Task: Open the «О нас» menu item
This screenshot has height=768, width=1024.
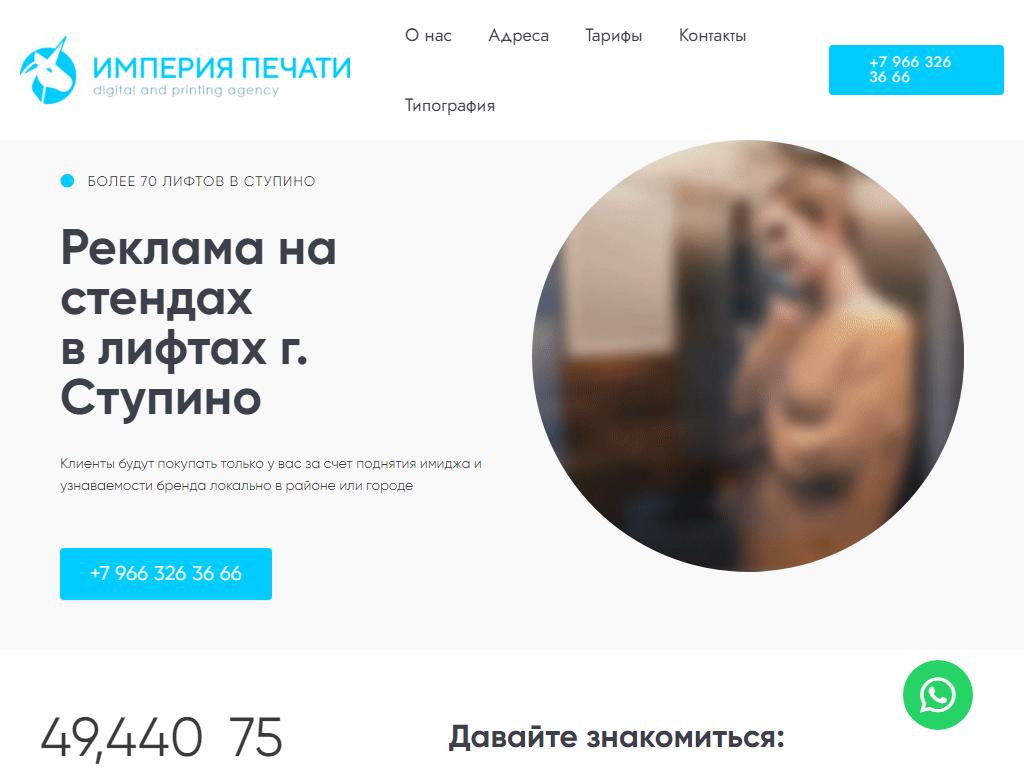Action: click(428, 35)
